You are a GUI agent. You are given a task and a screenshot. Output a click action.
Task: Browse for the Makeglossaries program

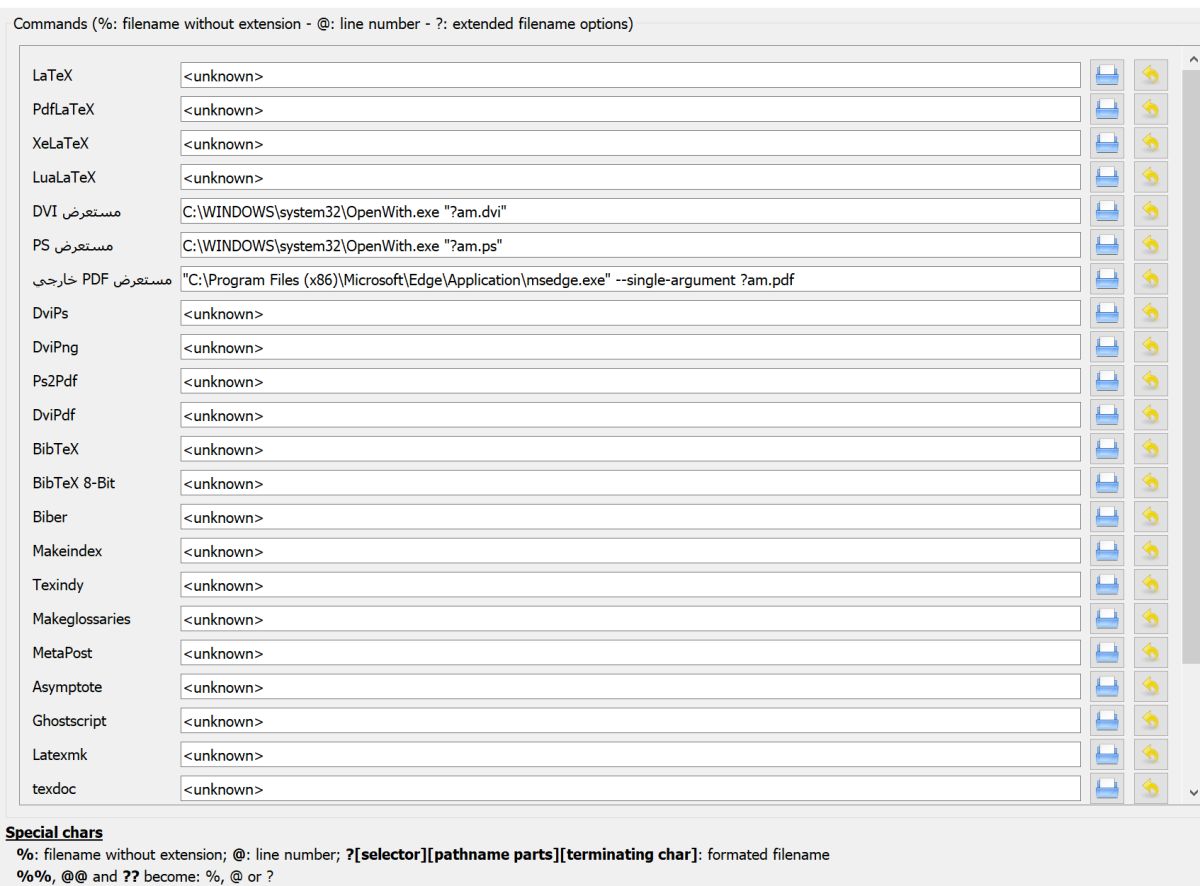[x=1107, y=619]
